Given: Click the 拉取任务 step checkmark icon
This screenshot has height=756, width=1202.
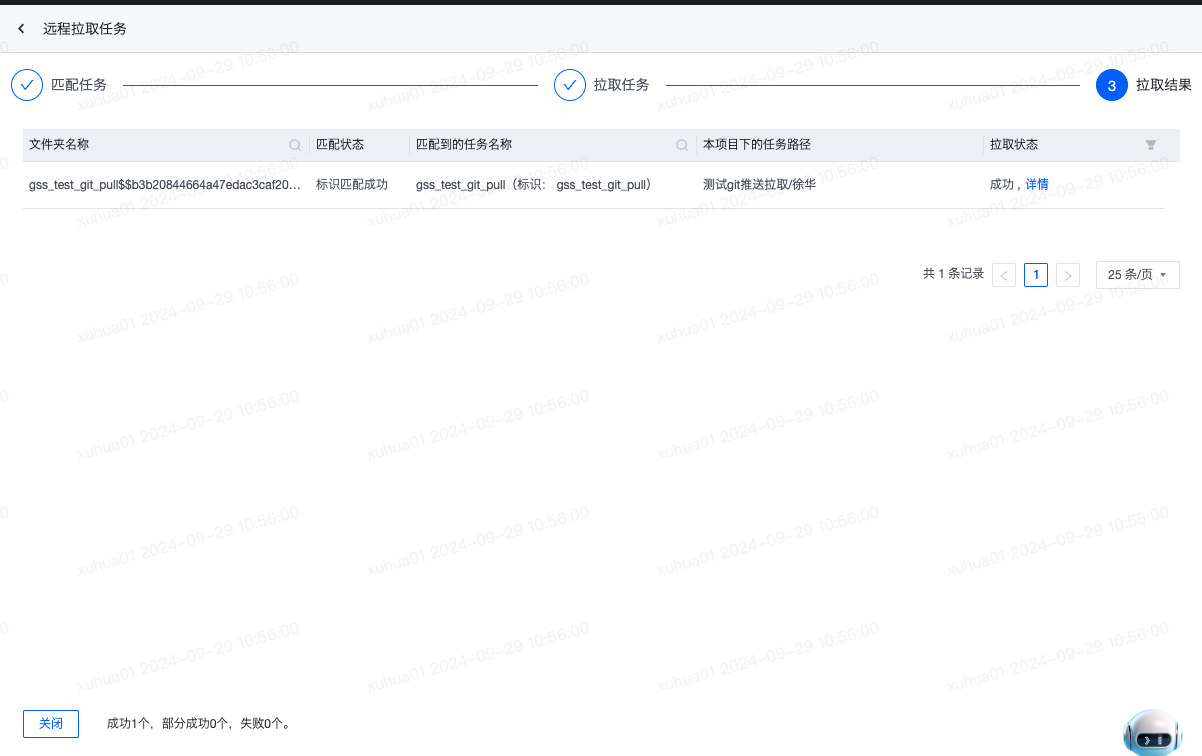Looking at the screenshot, I should [x=569, y=85].
